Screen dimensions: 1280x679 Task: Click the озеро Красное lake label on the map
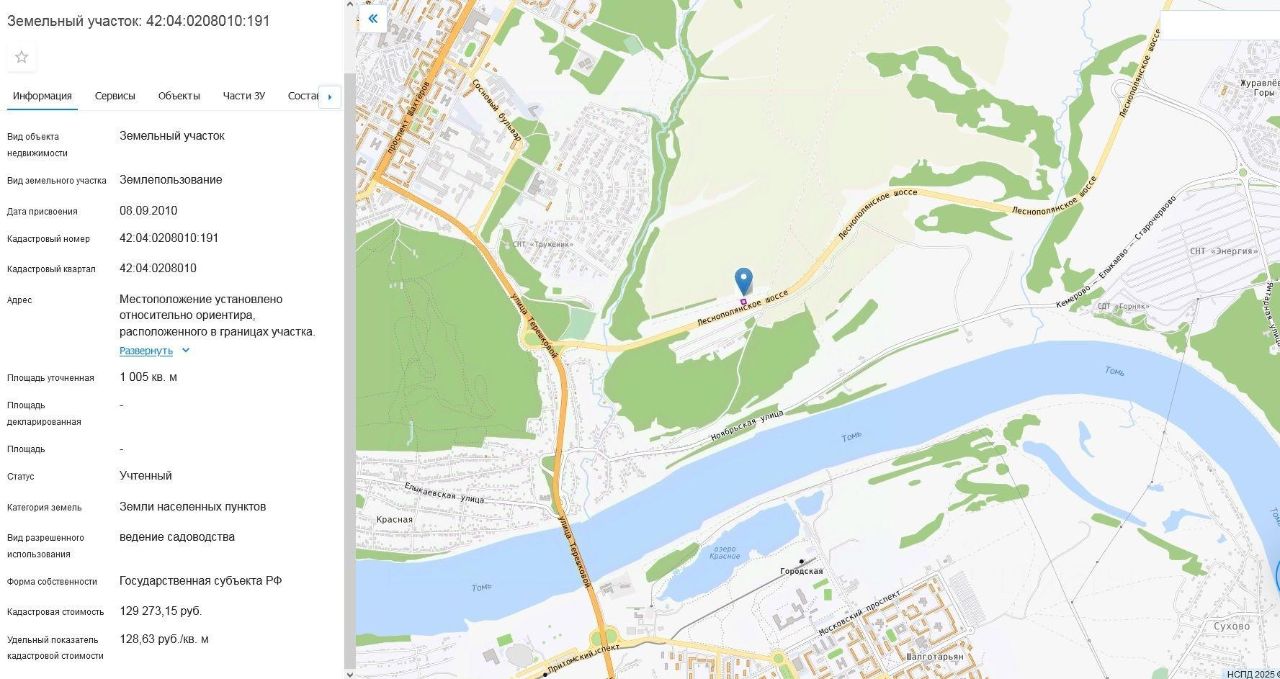click(725, 552)
